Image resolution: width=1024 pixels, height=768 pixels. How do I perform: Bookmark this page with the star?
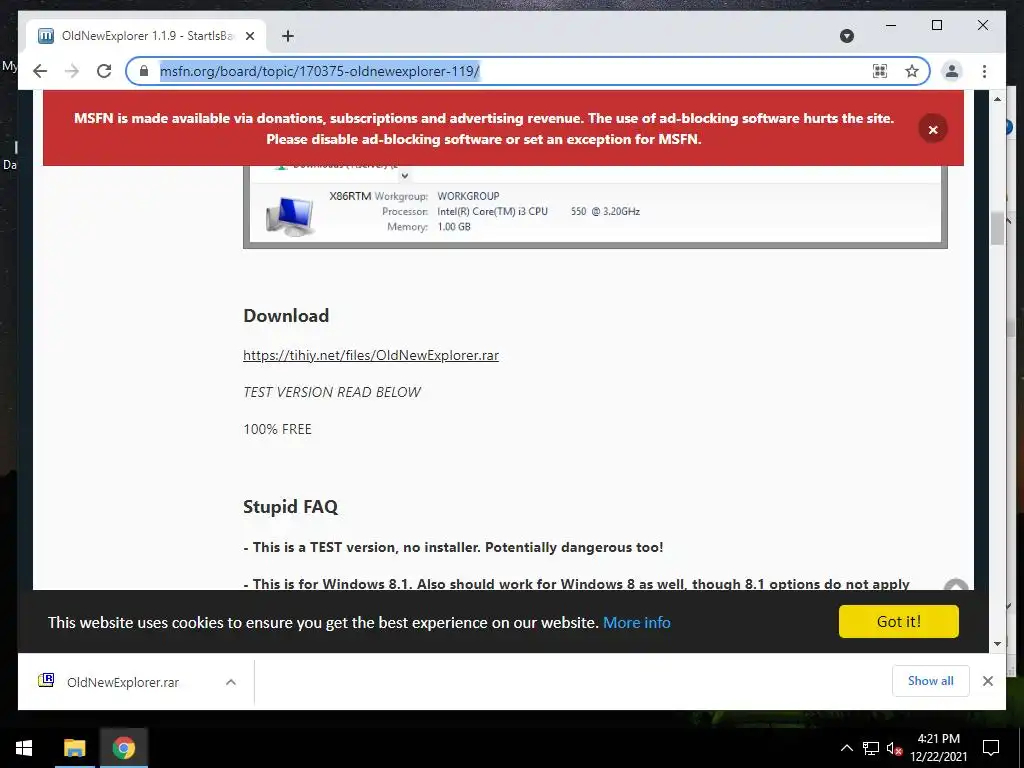click(x=912, y=71)
